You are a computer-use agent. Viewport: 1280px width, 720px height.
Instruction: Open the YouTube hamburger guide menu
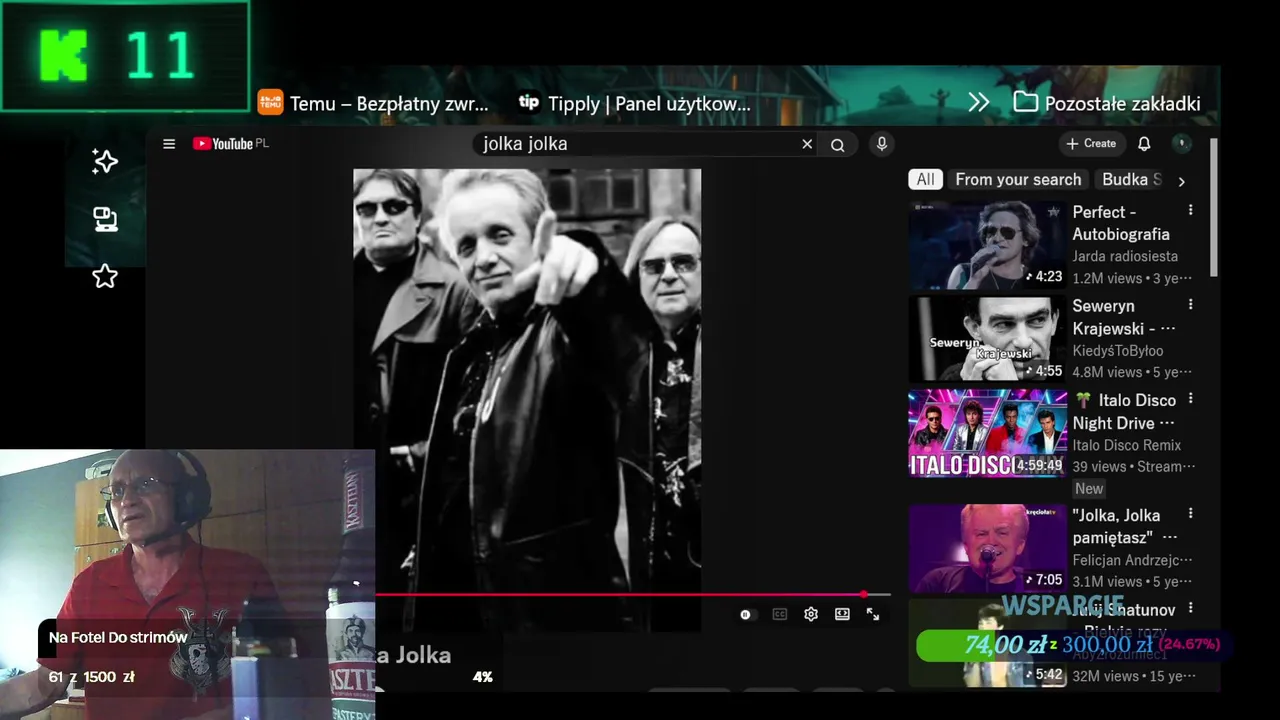click(x=169, y=144)
